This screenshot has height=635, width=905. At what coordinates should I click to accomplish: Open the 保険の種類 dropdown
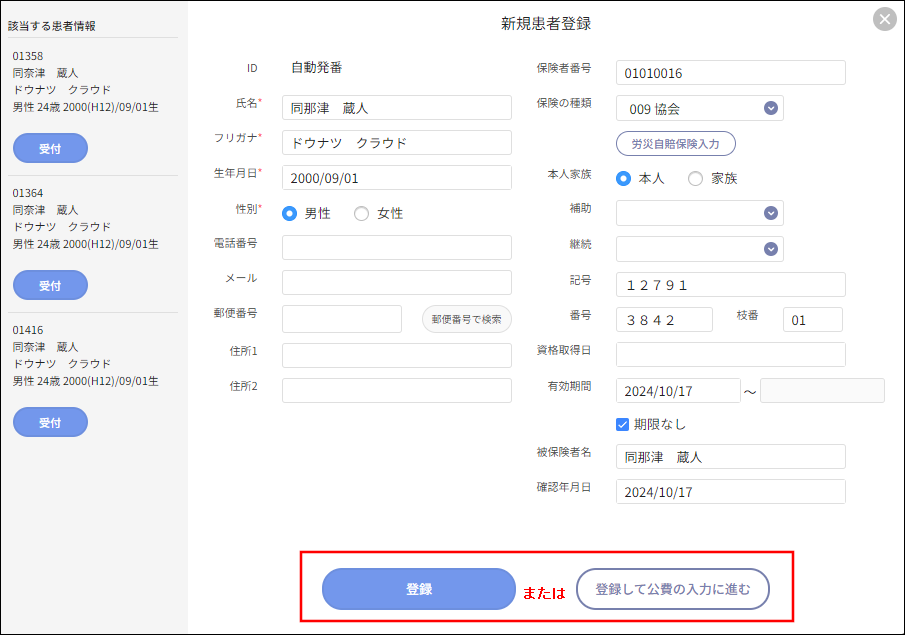[769, 107]
